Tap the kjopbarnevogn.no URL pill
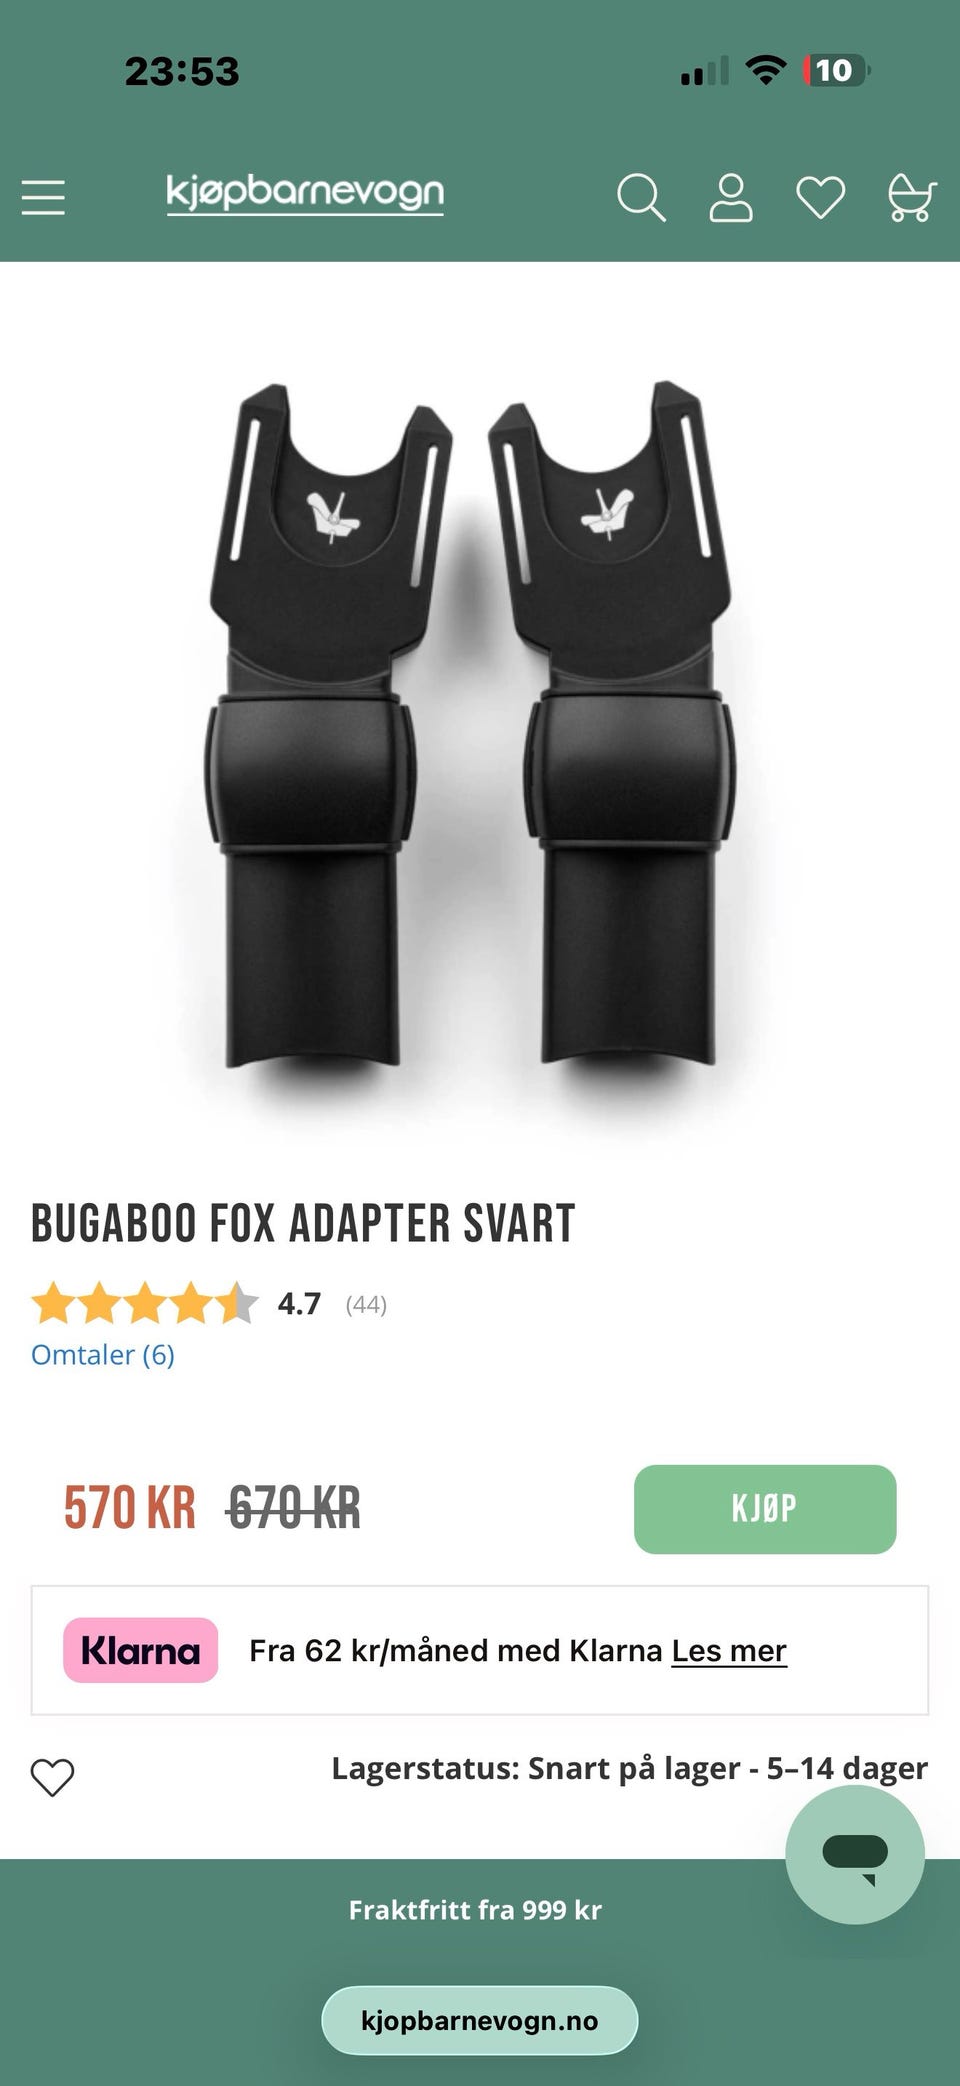 [480, 2020]
